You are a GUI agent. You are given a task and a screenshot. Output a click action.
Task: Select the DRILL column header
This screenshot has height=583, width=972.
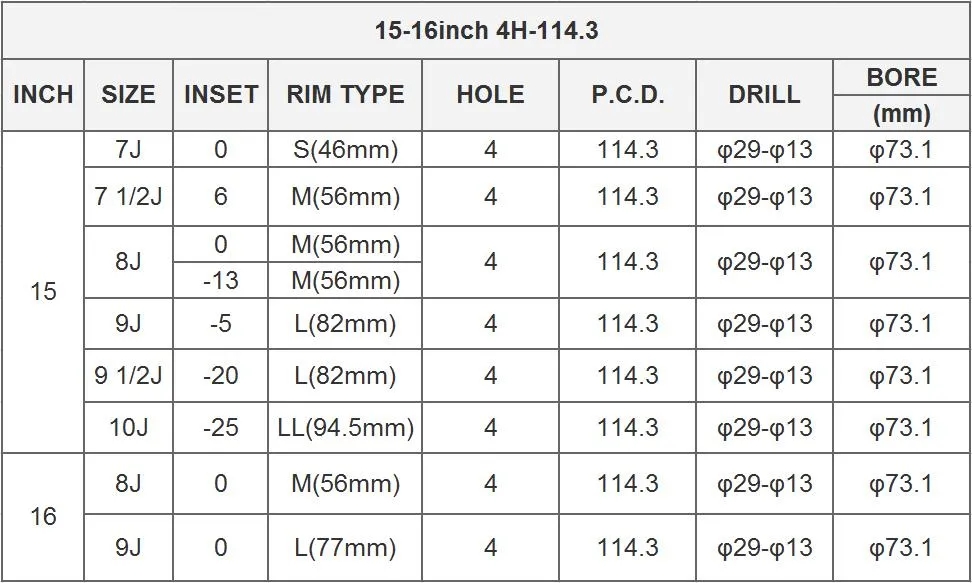[x=764, y=95]
